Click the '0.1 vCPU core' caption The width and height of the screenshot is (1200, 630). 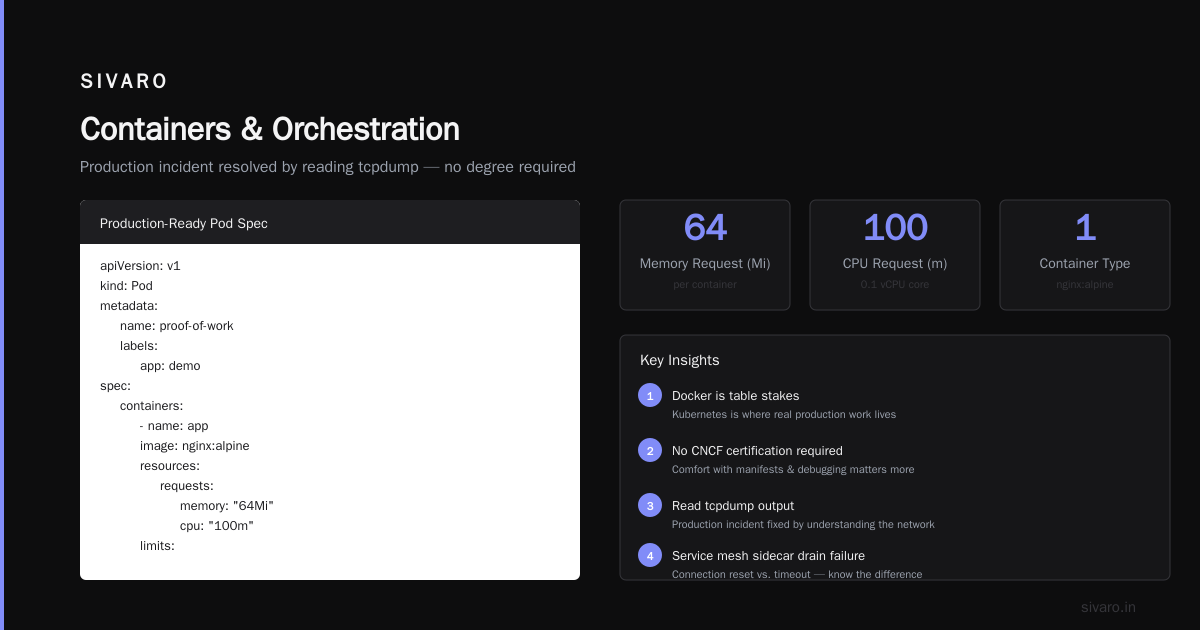pos(895,285)
